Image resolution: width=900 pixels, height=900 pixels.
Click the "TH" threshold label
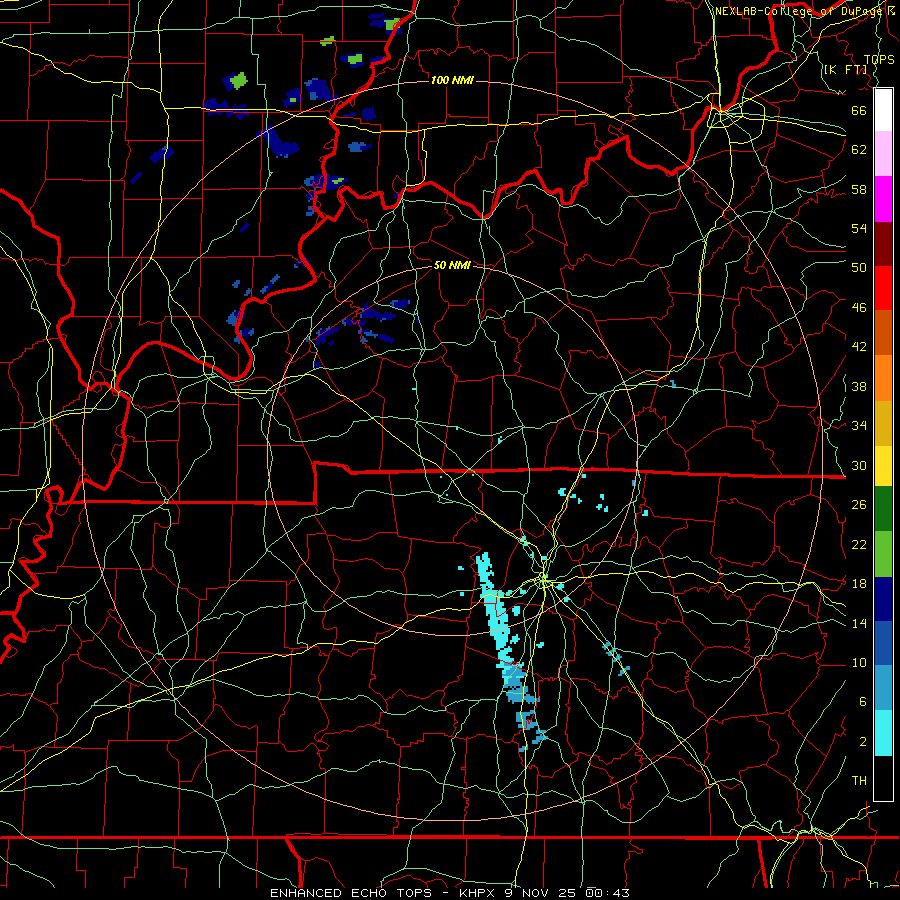(x=859, y=781)
